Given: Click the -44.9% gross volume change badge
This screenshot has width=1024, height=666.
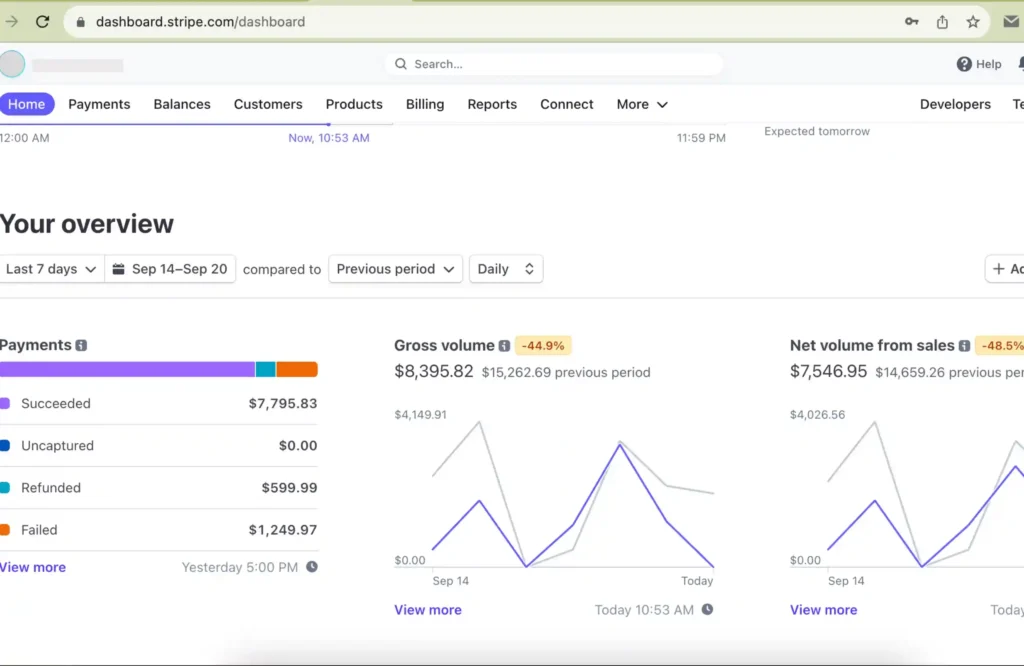Looking at the screenshot, I should 543,345.
